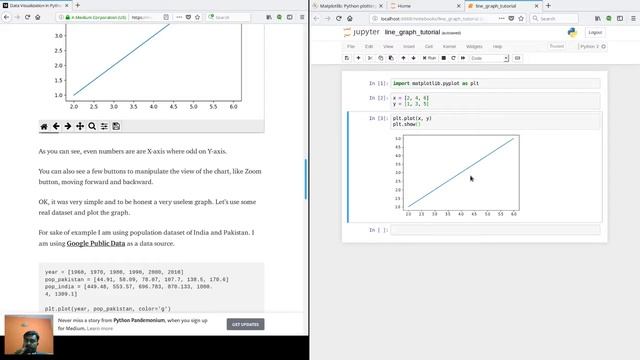640x360 pixels.
Task: Click the Logout button
Action: pyautogui.click(x=595, y=32)
